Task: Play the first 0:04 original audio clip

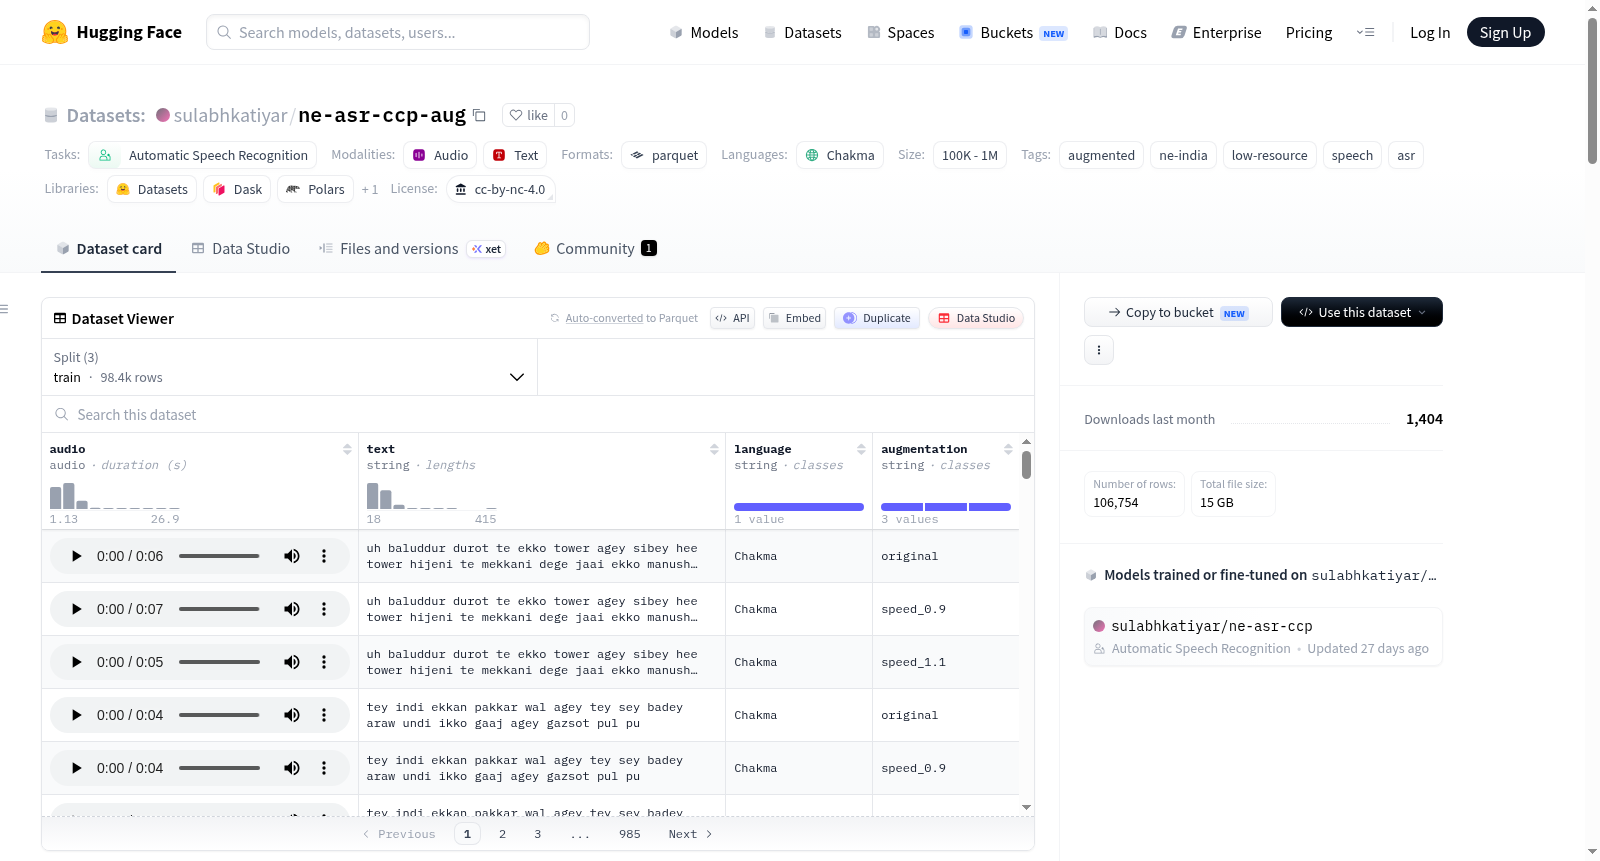Action: [x=76, y=715]
